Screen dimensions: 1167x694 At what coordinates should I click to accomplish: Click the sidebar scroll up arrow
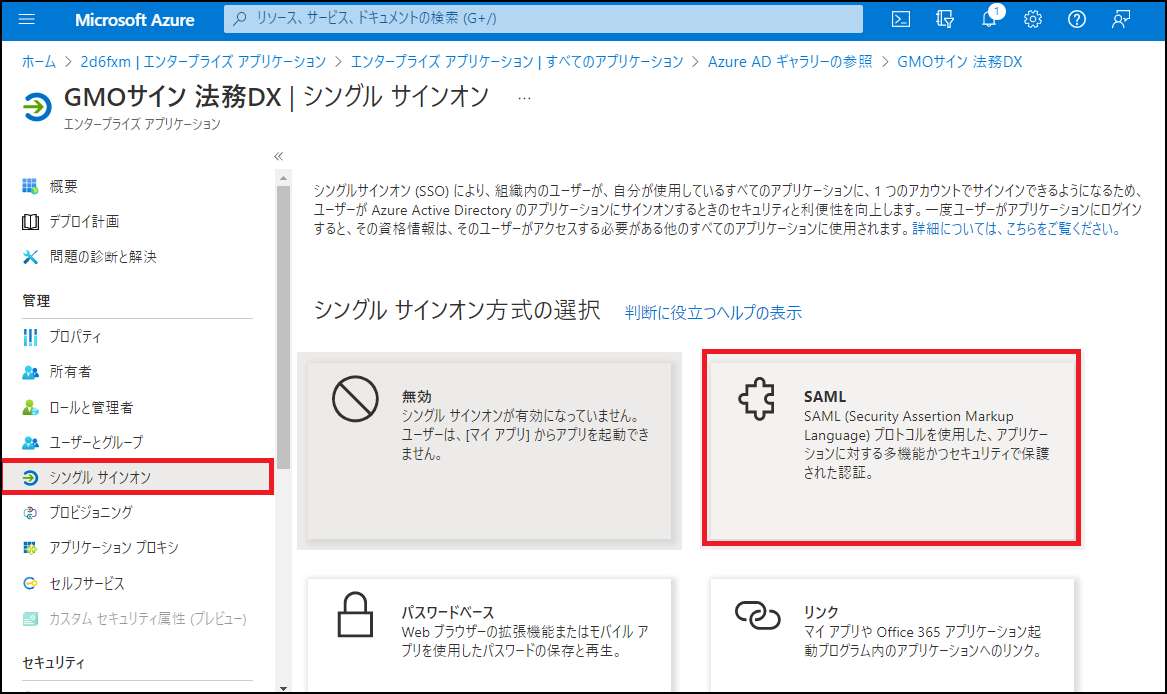pyautogui.click(x=283, y=178)
